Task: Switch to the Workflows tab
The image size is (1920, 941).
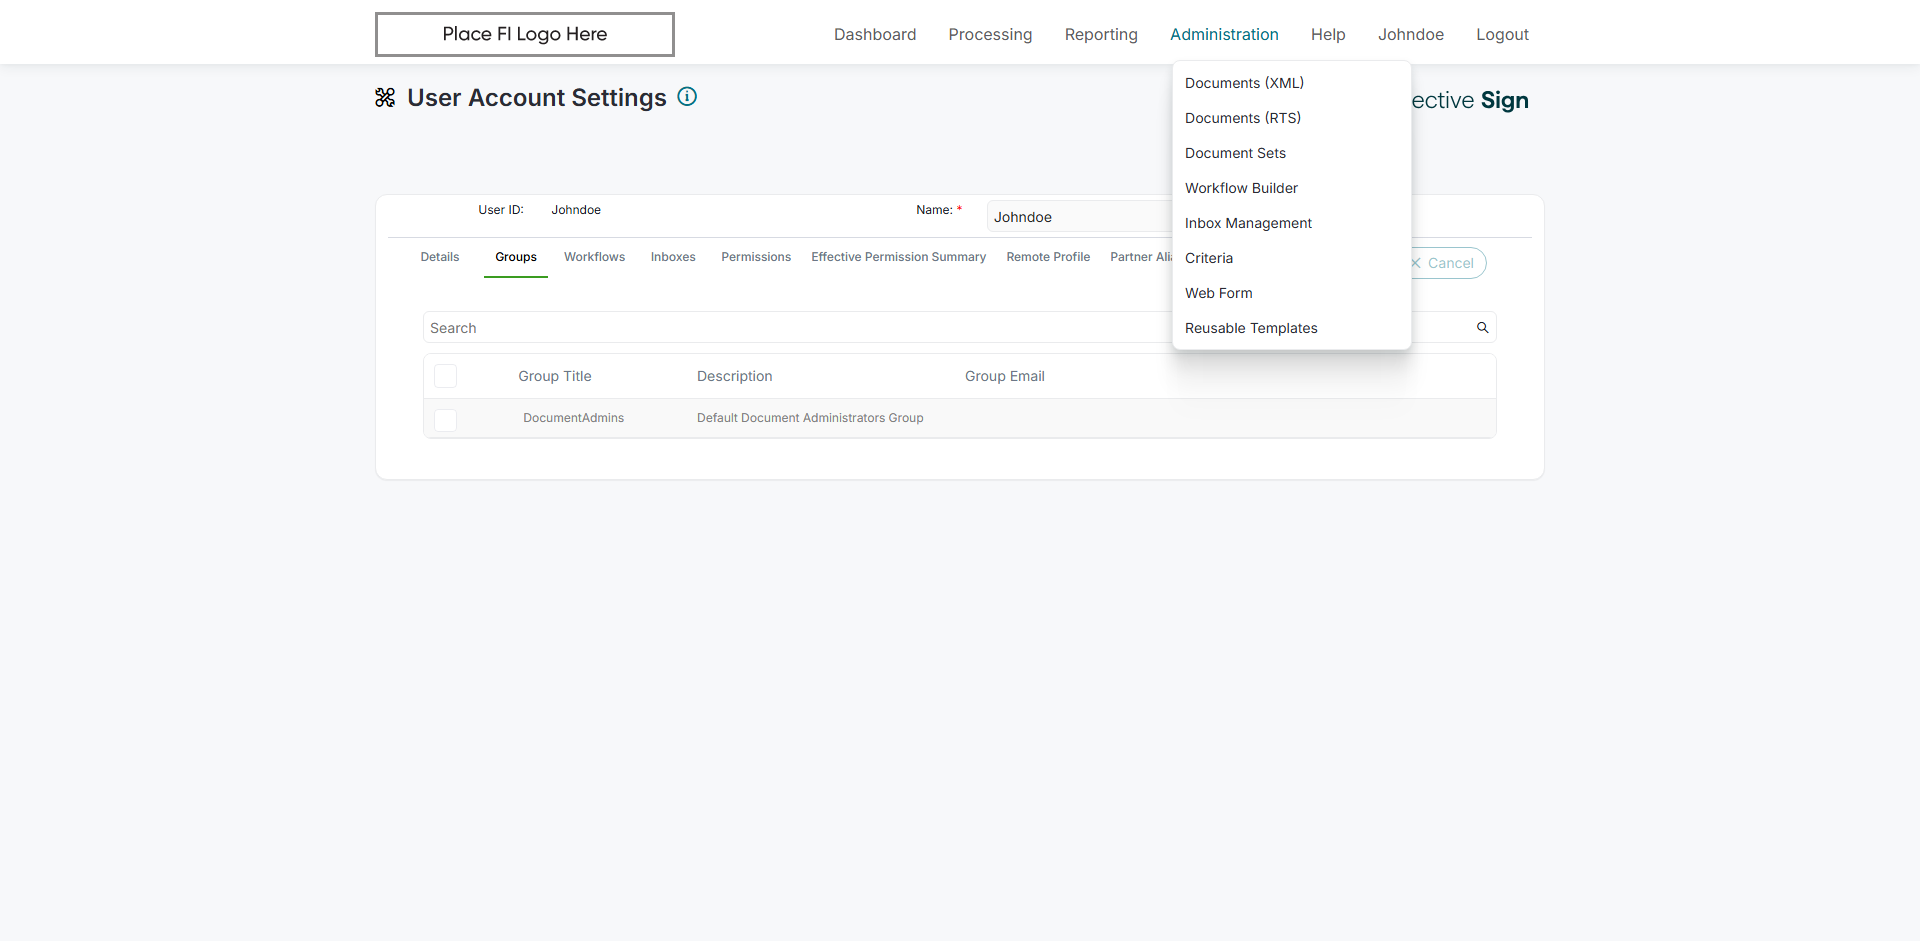Action: click(594, 257)
